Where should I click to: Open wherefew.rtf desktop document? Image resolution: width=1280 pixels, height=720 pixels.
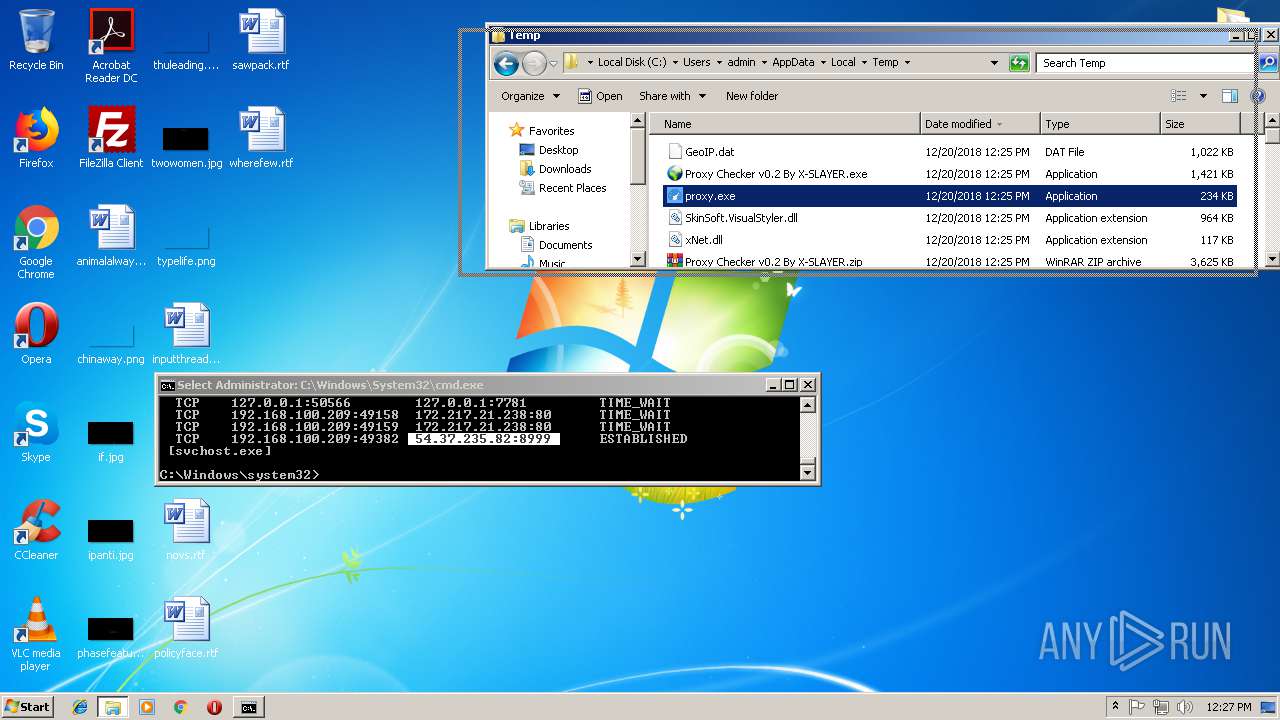click(x=261, y=138)
